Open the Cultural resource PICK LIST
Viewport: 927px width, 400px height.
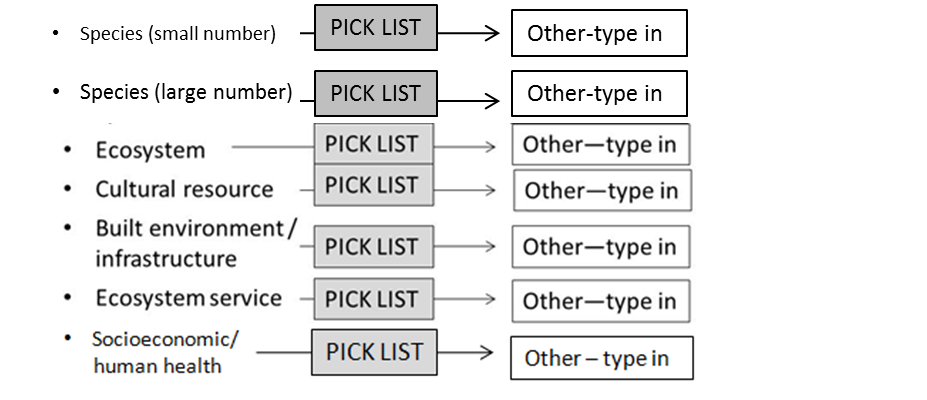(x=372, y=186)
